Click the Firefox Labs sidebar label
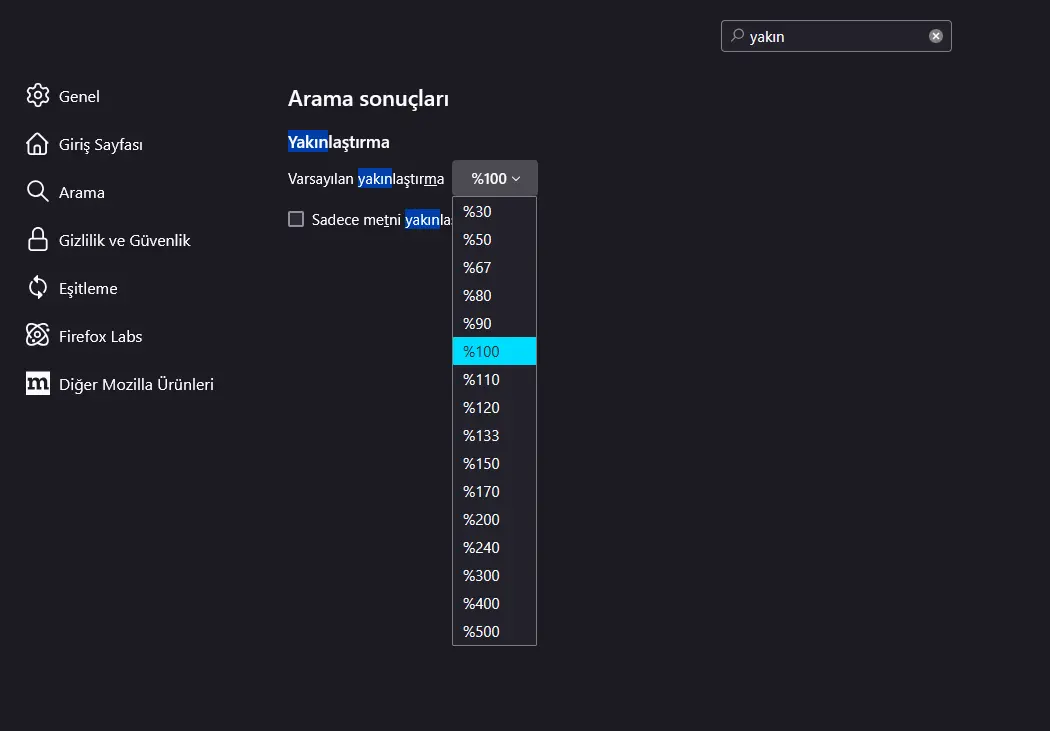Viewport: 1050px width, 731px height. 100,336
